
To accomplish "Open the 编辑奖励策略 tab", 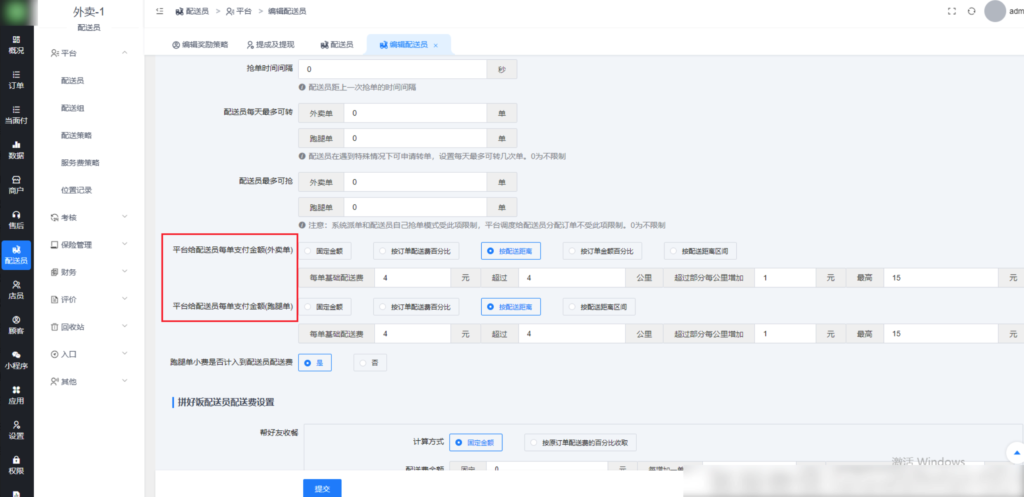I will pyautogui.click(x=200, y=45).
